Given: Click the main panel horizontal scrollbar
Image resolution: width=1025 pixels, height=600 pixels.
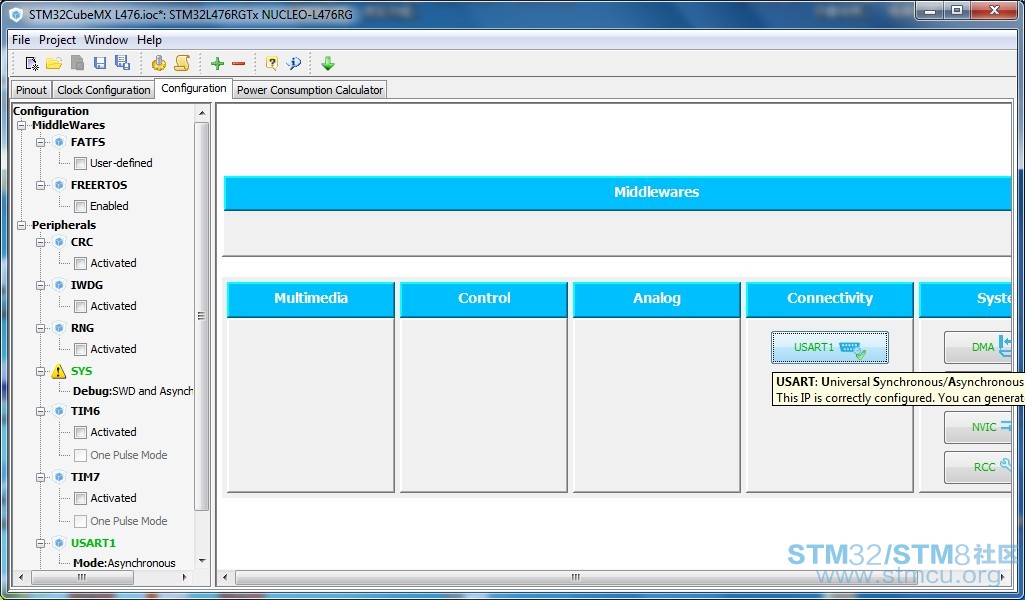Looking at the screenshot, I should coord(576,578).
